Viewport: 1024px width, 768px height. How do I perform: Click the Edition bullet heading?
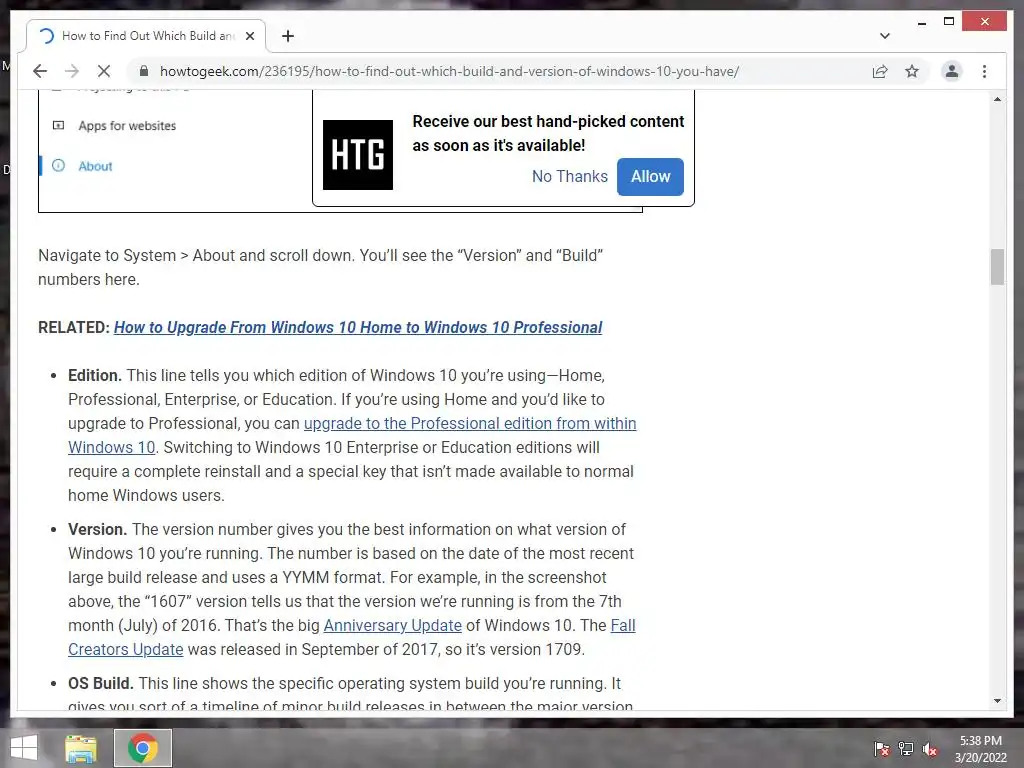pyautogui.click(x=95, y=376)
